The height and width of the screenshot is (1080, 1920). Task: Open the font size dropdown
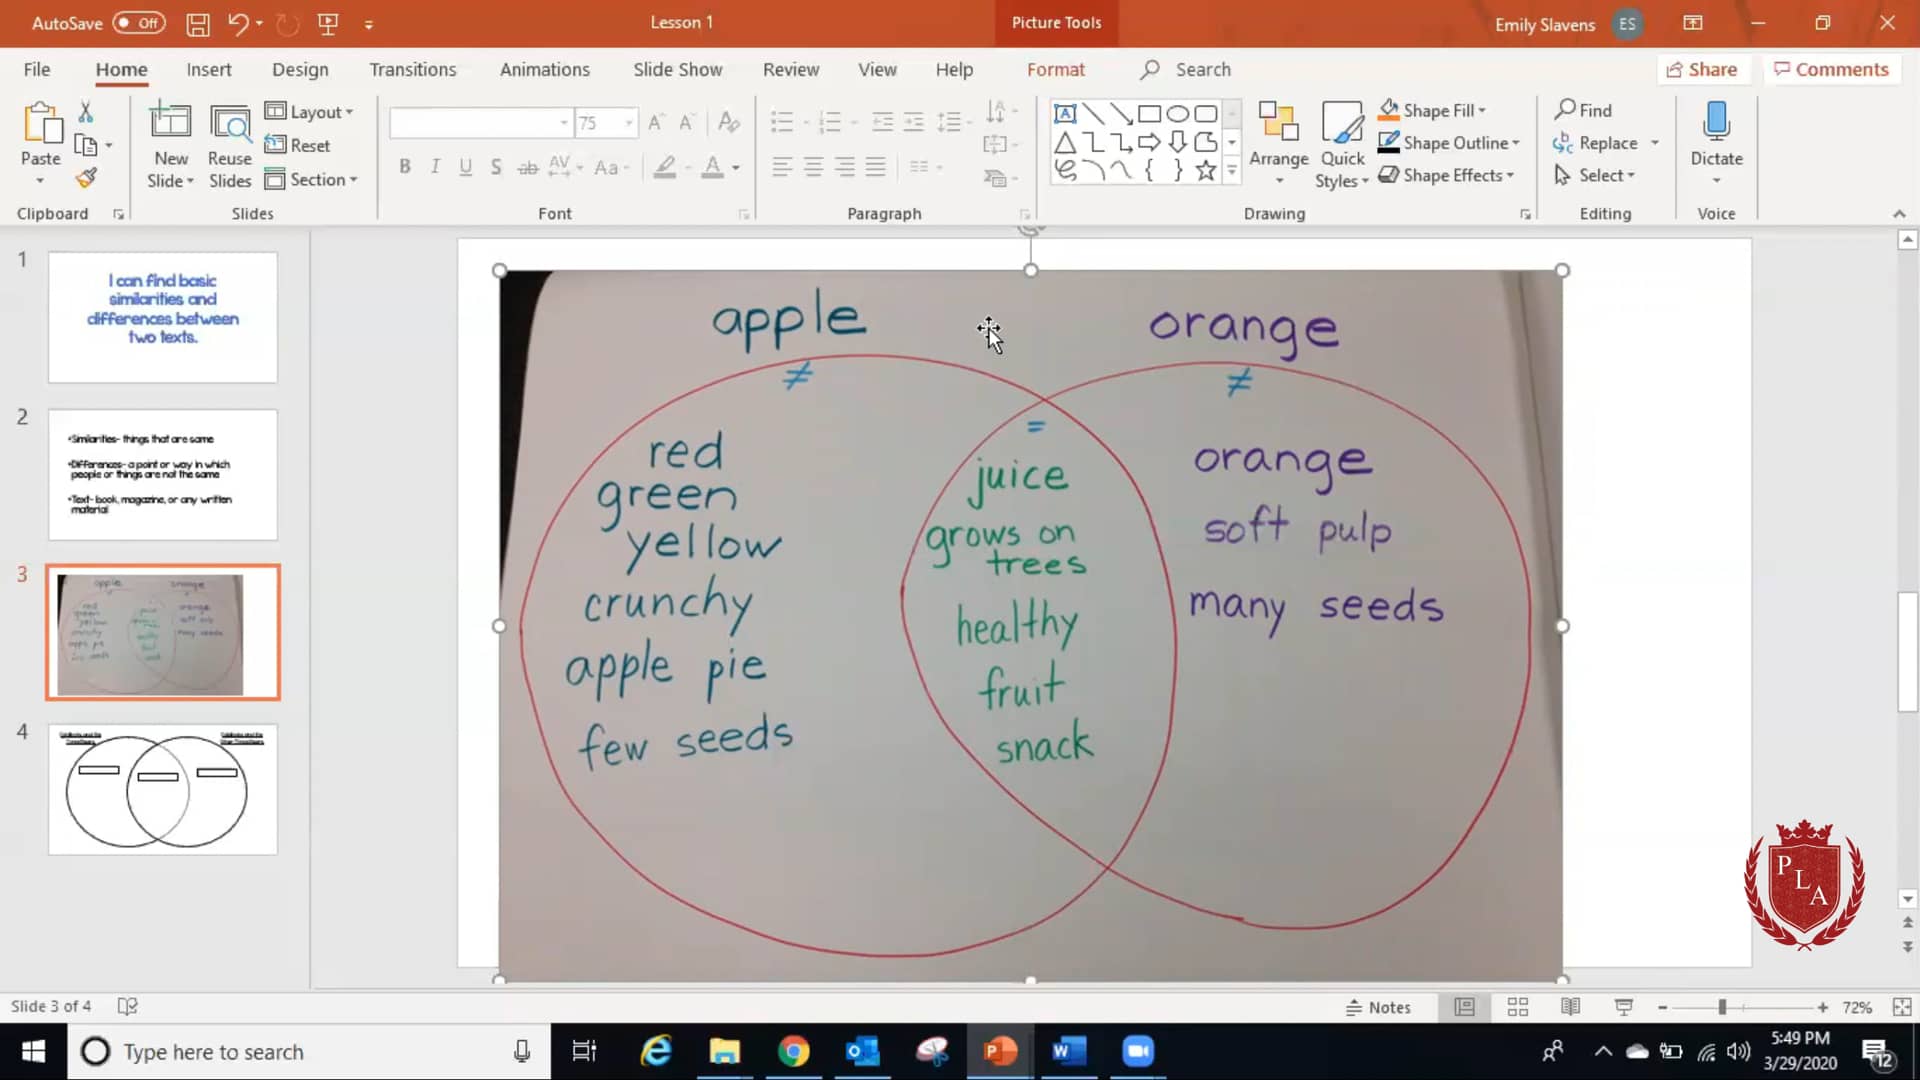click(629, 122)
